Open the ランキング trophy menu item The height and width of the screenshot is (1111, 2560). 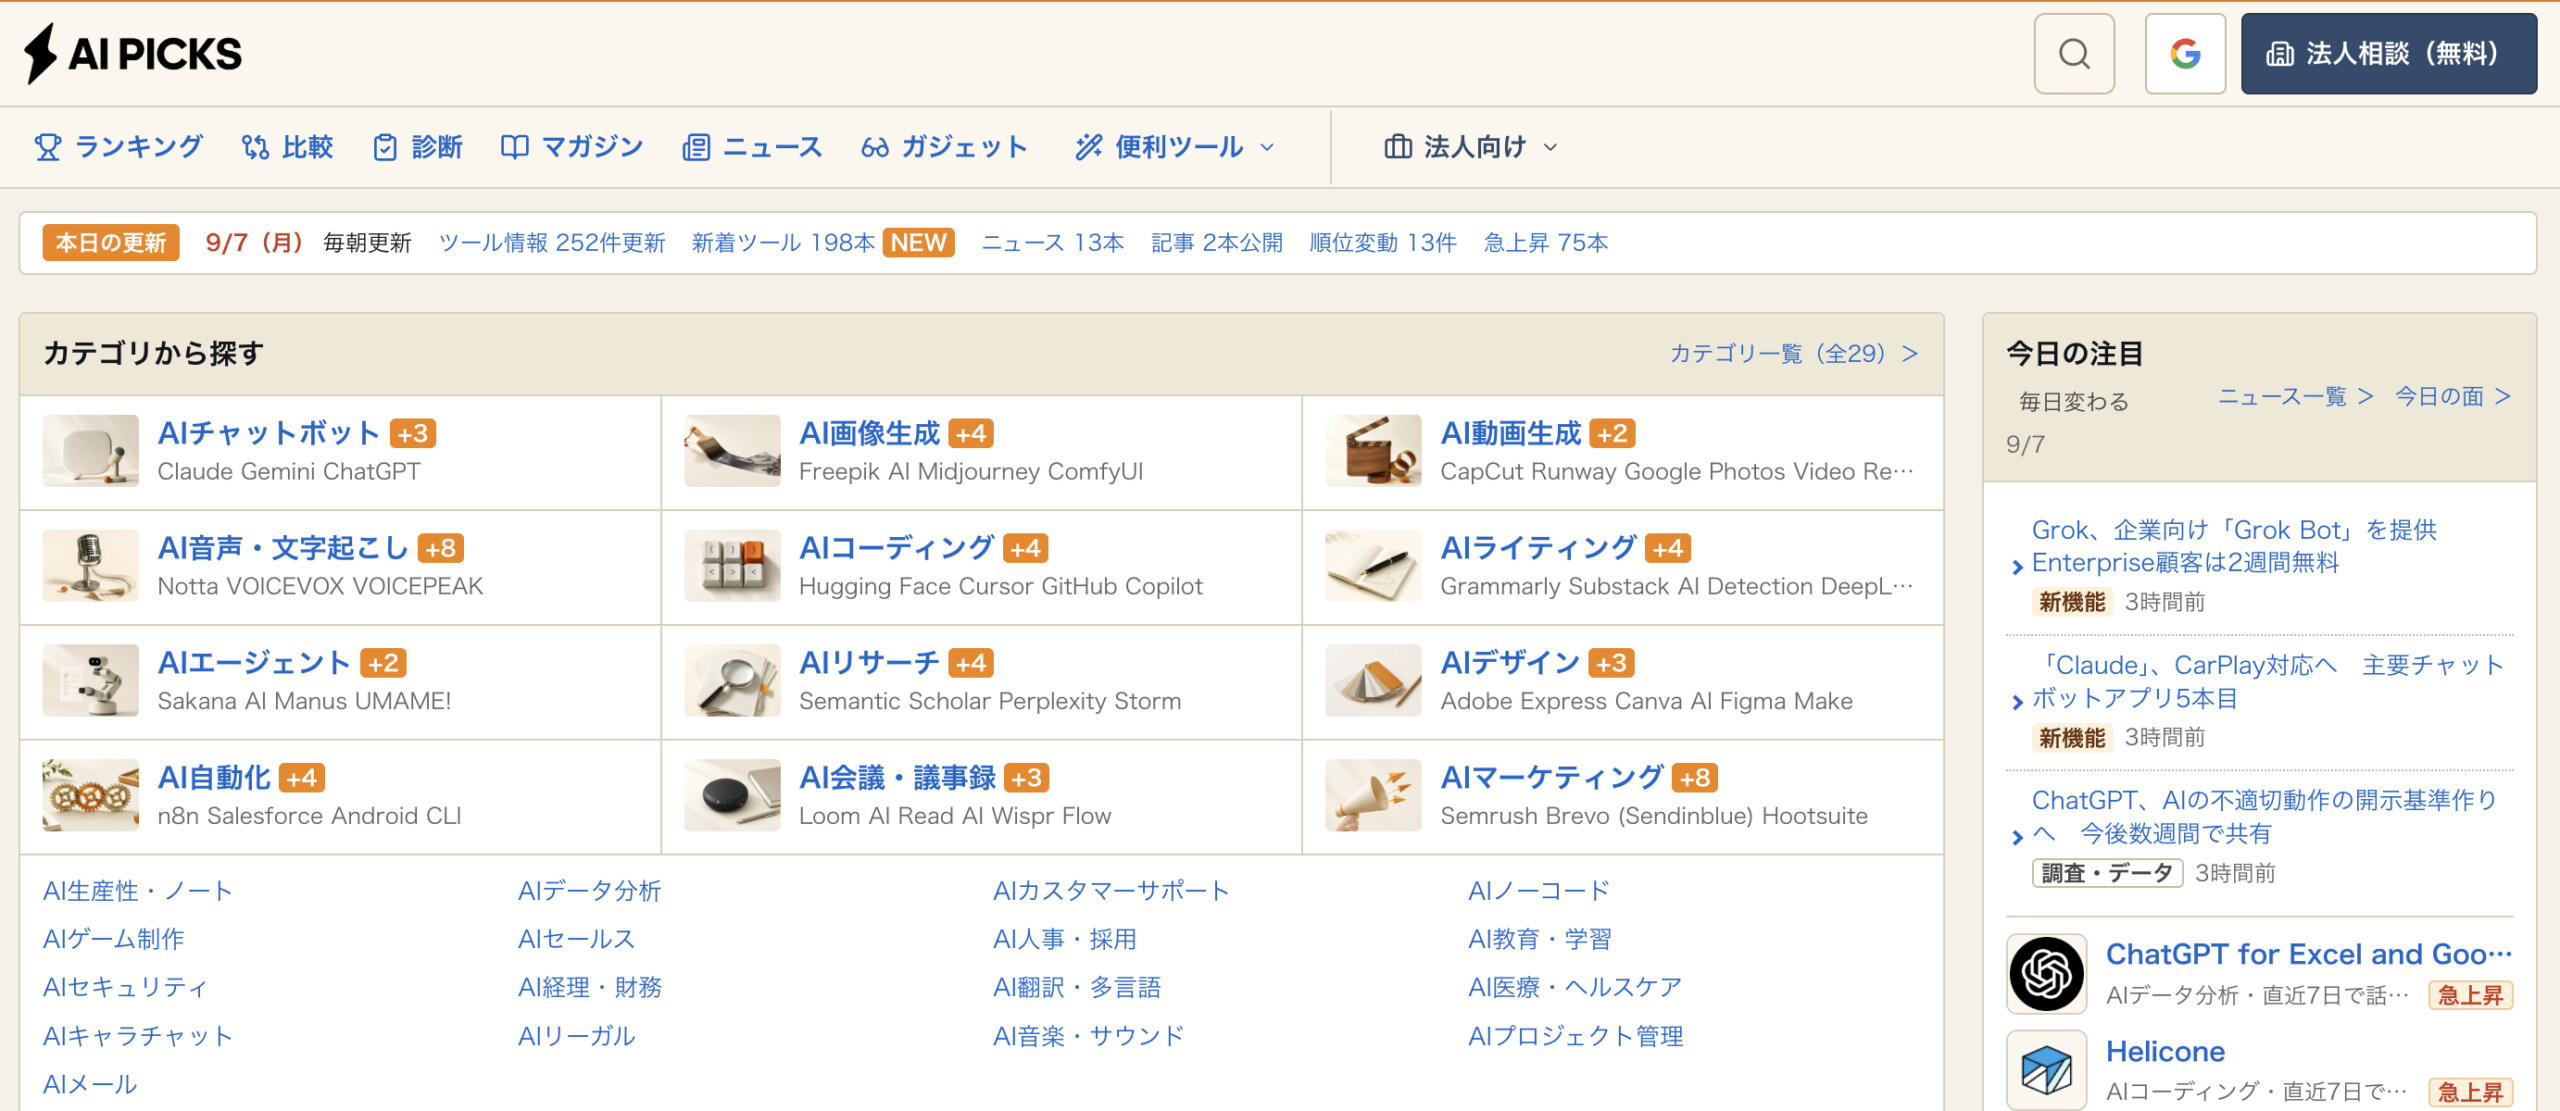click(x=119, y=147)
